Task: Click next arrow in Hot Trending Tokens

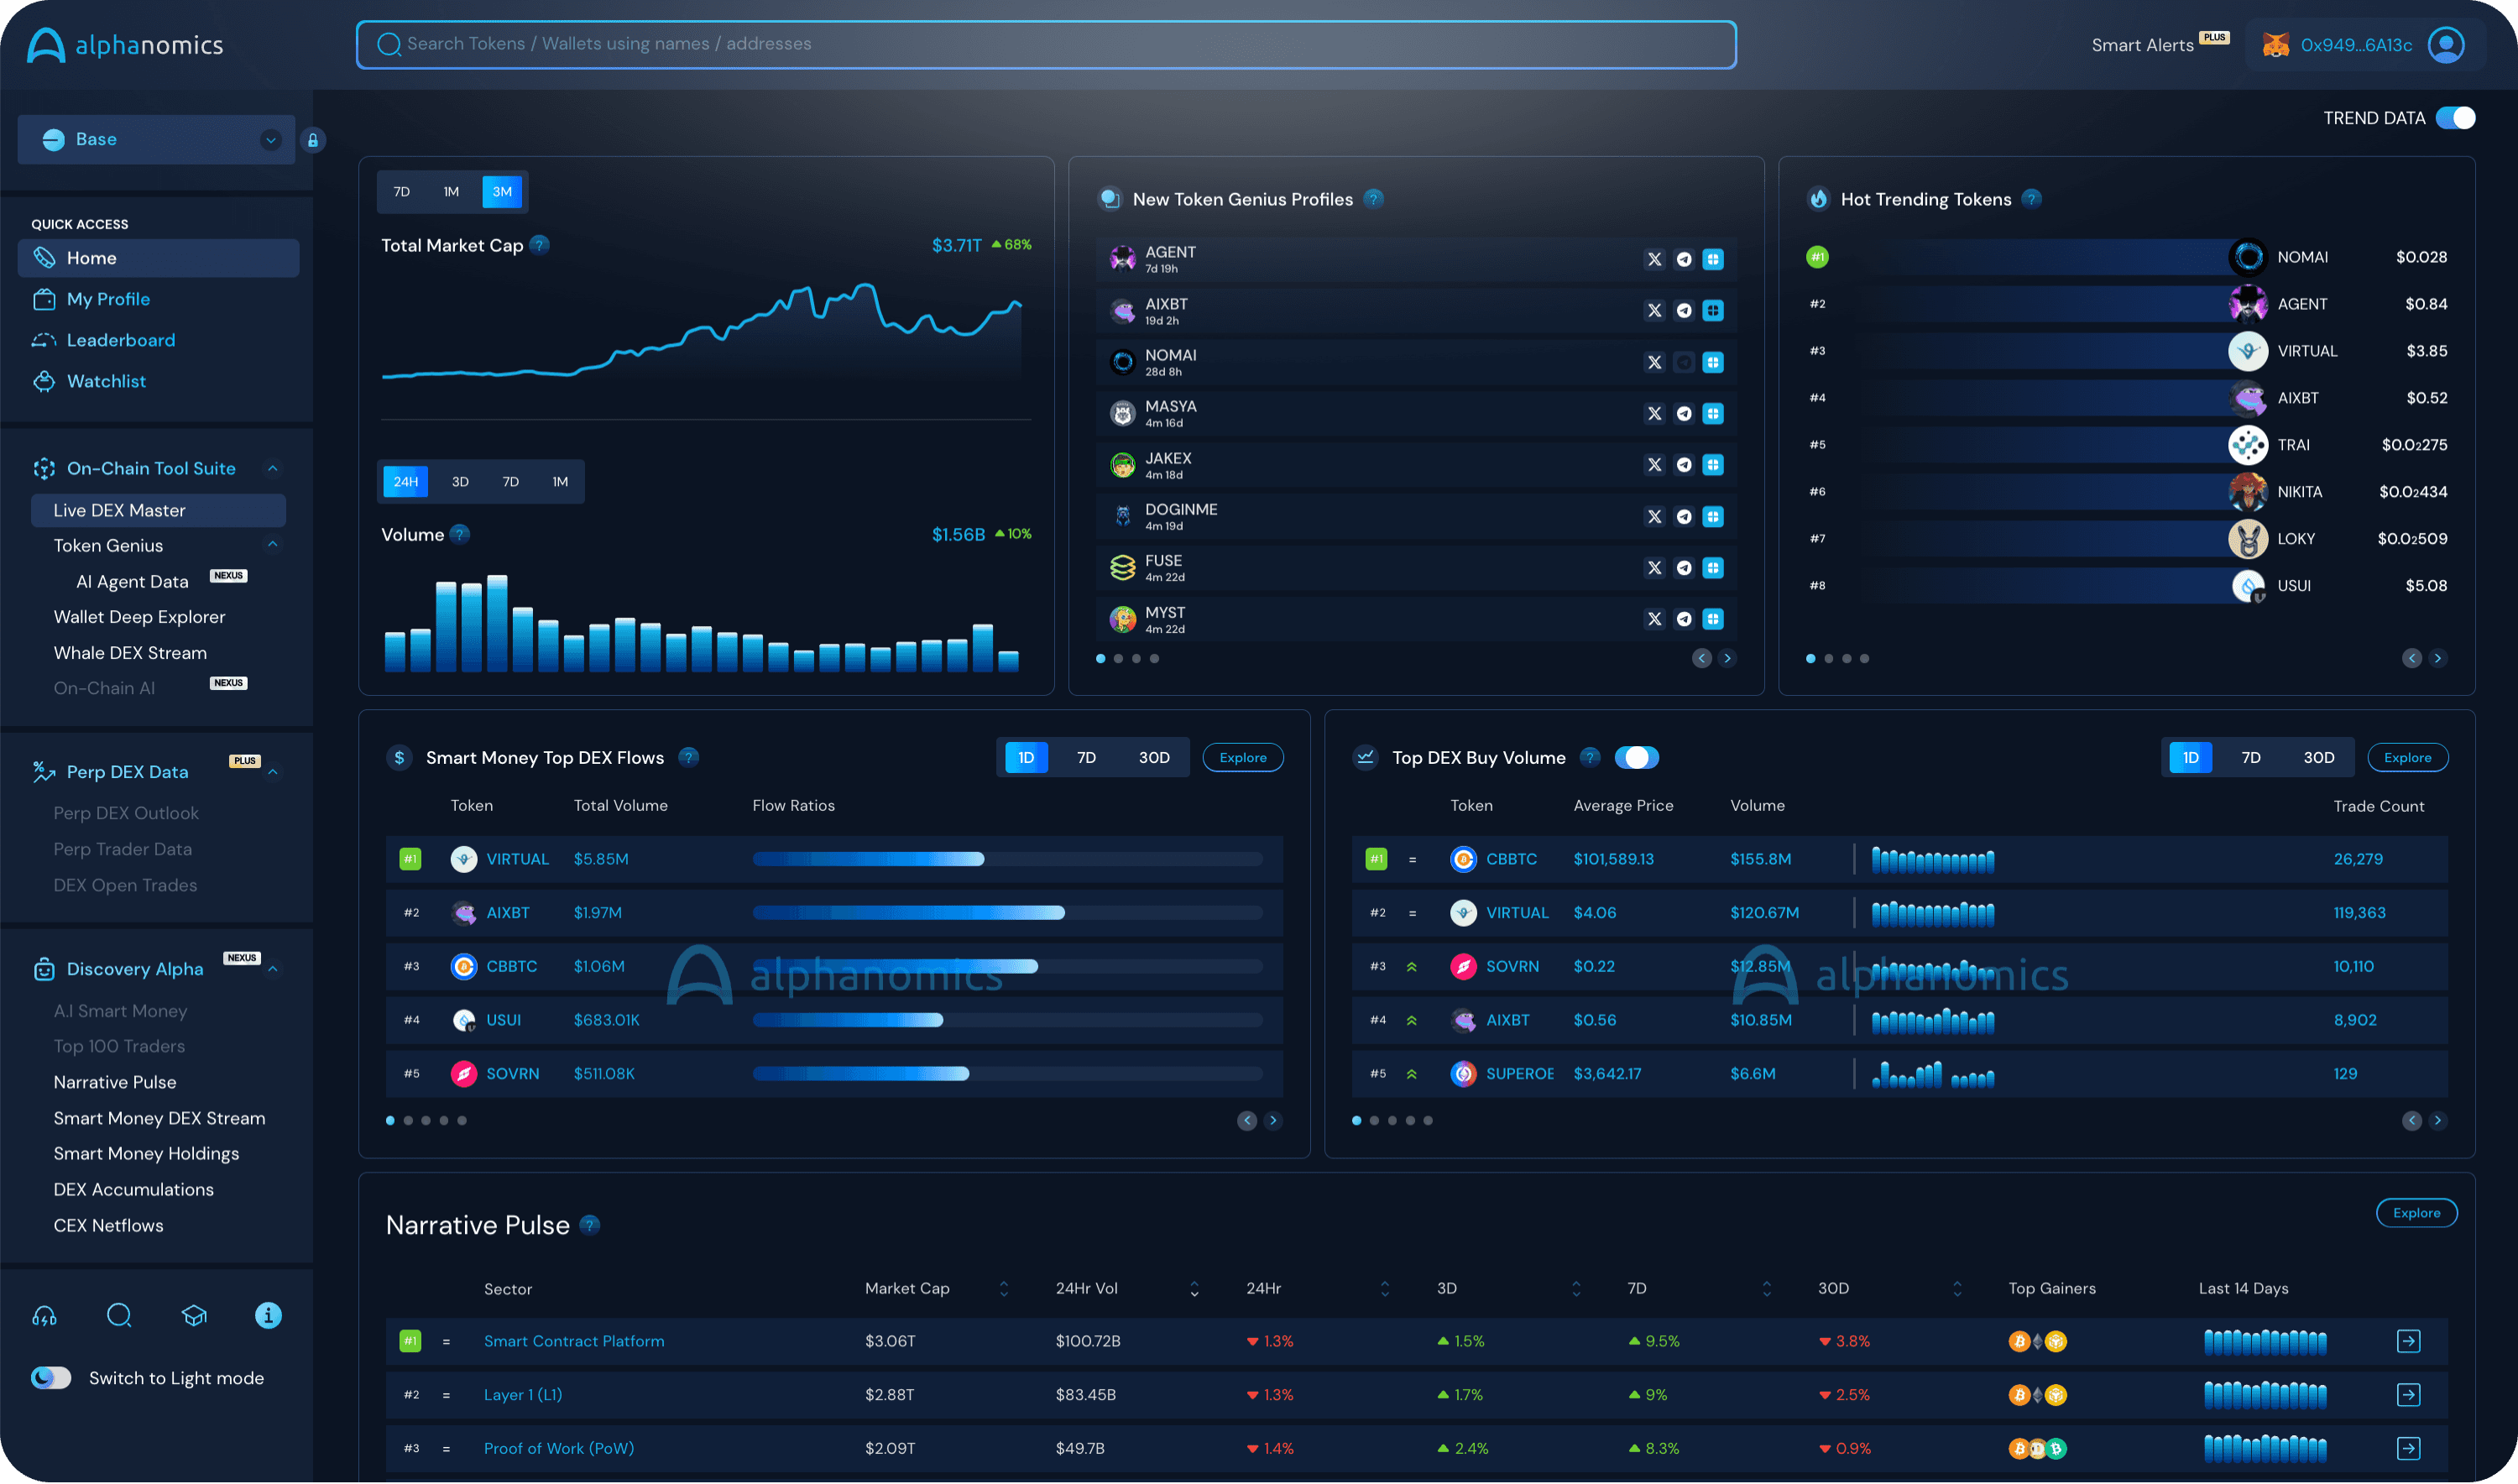Action: click(x=2438, y=658)
